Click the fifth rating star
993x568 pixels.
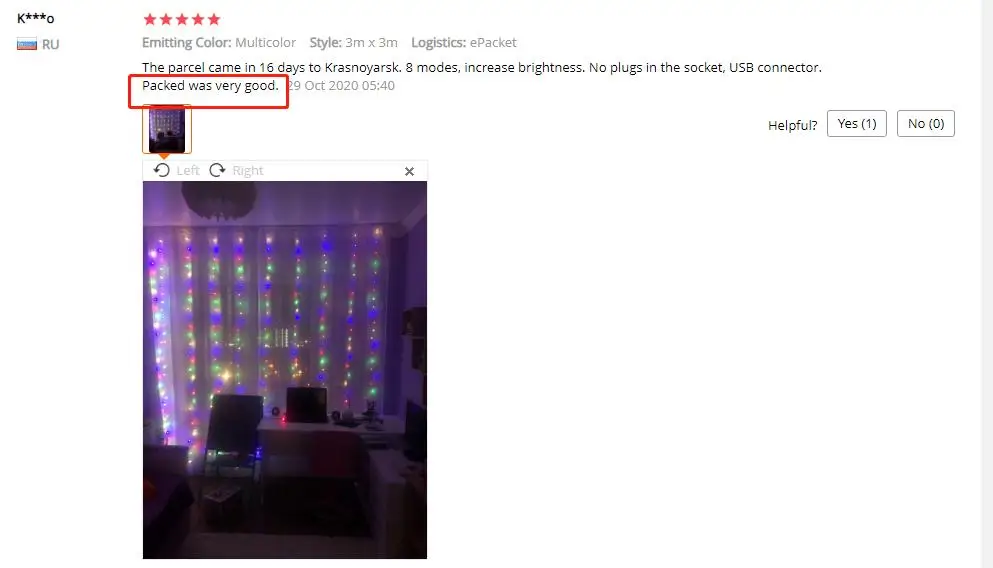[x=214, y=20]
